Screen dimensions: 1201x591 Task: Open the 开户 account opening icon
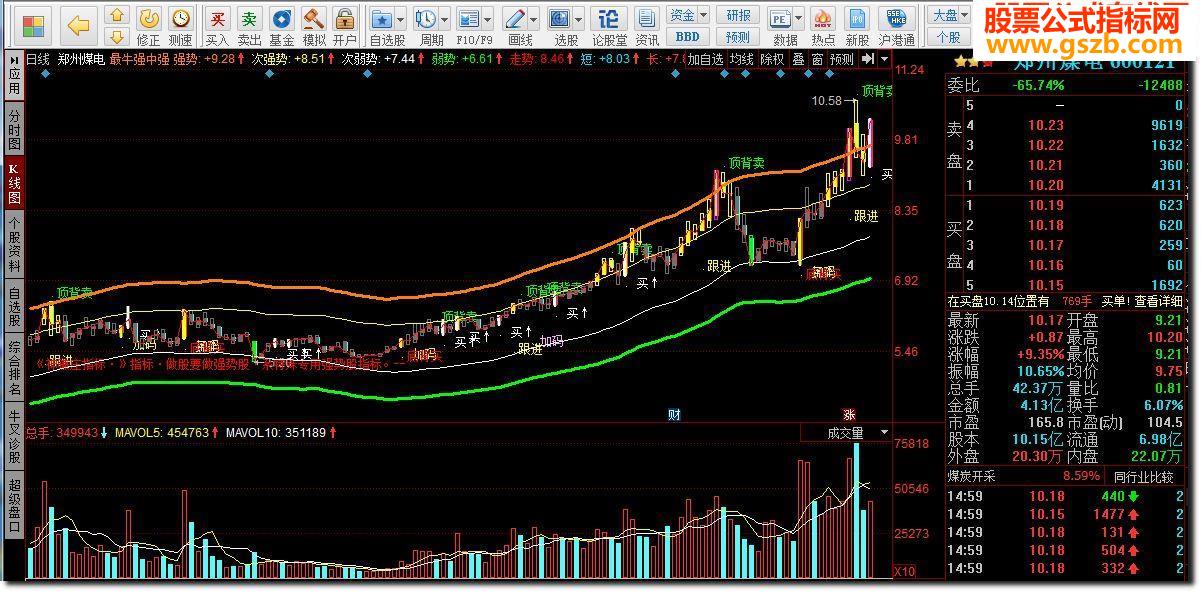345,18
